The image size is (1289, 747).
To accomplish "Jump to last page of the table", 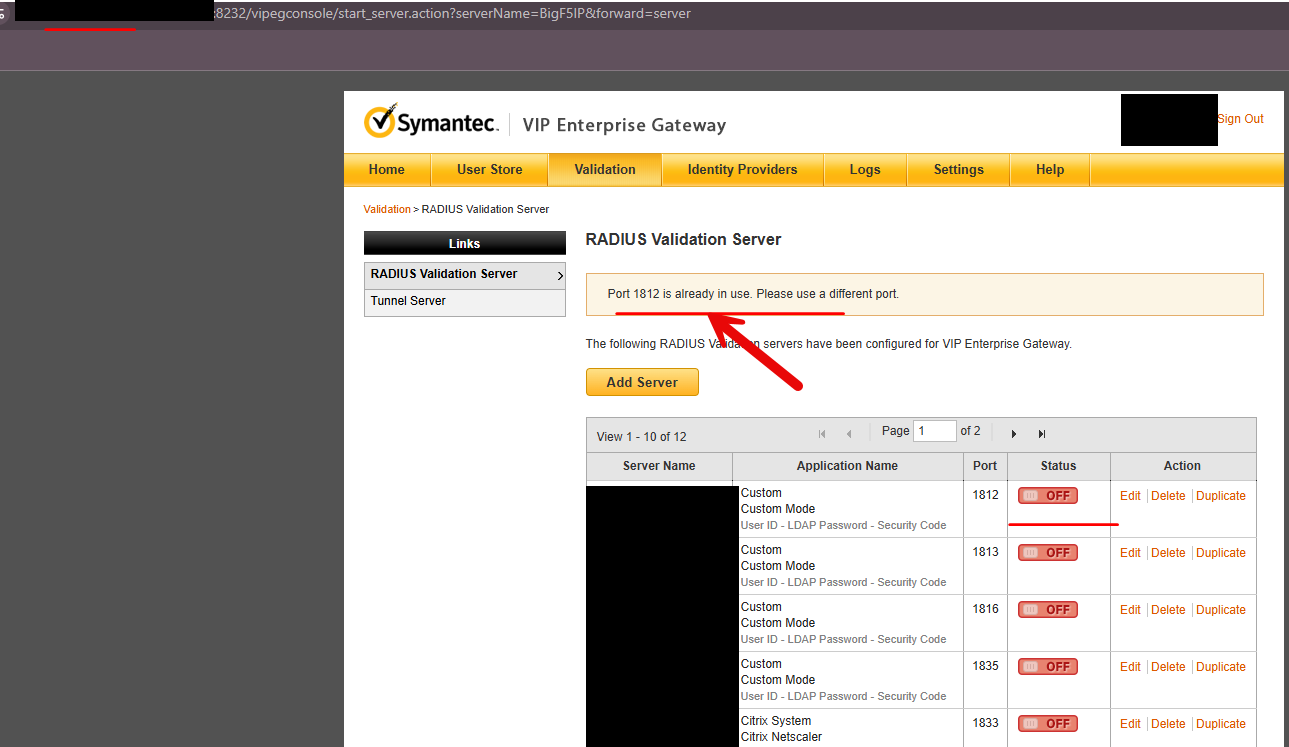I will coord(1042,434).
